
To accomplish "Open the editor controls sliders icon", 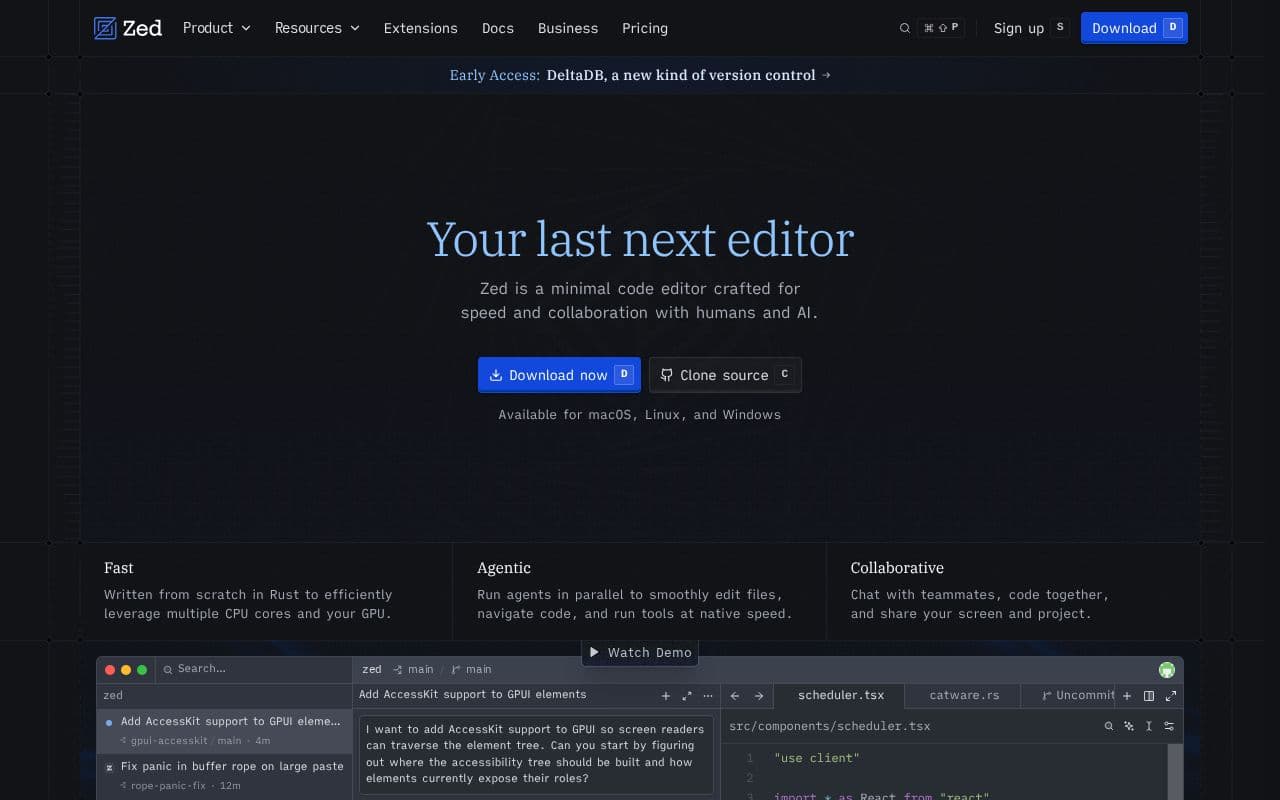I will click(1169, 726).
